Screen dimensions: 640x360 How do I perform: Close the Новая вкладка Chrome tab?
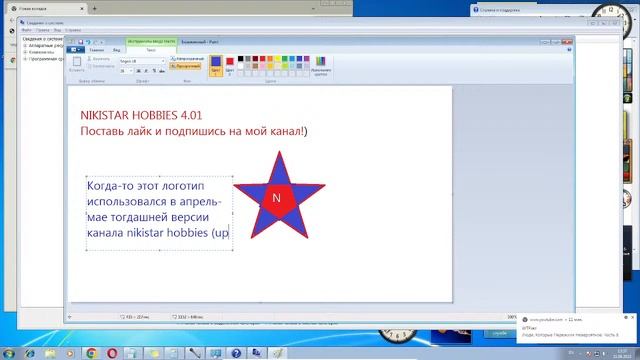(x=82, y=9)
